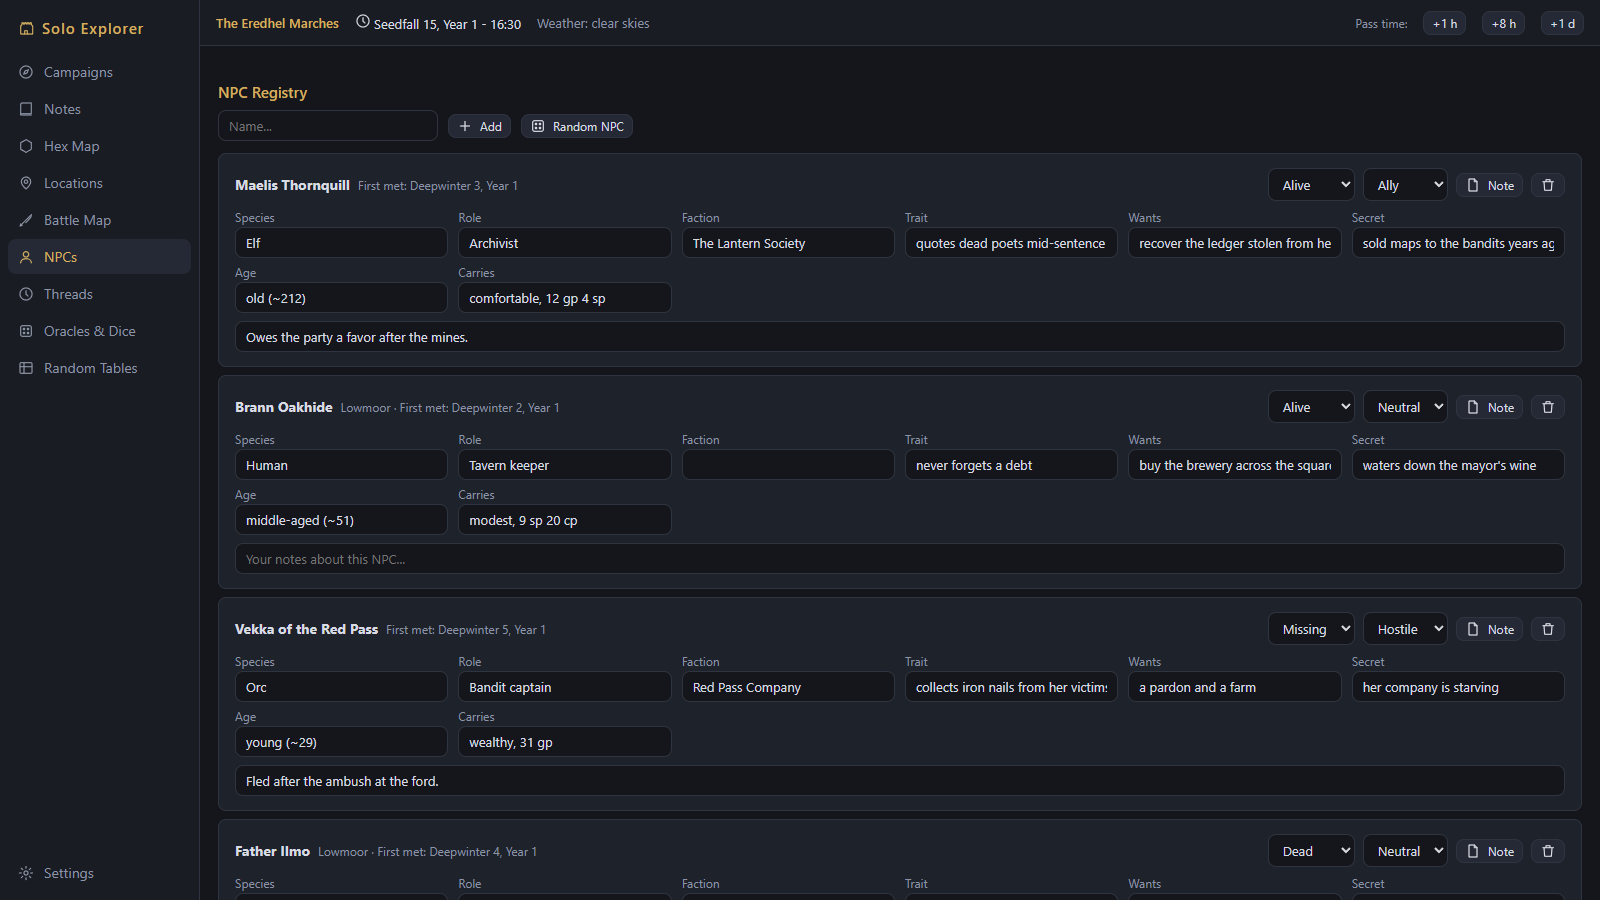Viewport: 1600px width, 900px height.
Task: Click the clock icon beside Seedfall date
Action: pos(363,22)
